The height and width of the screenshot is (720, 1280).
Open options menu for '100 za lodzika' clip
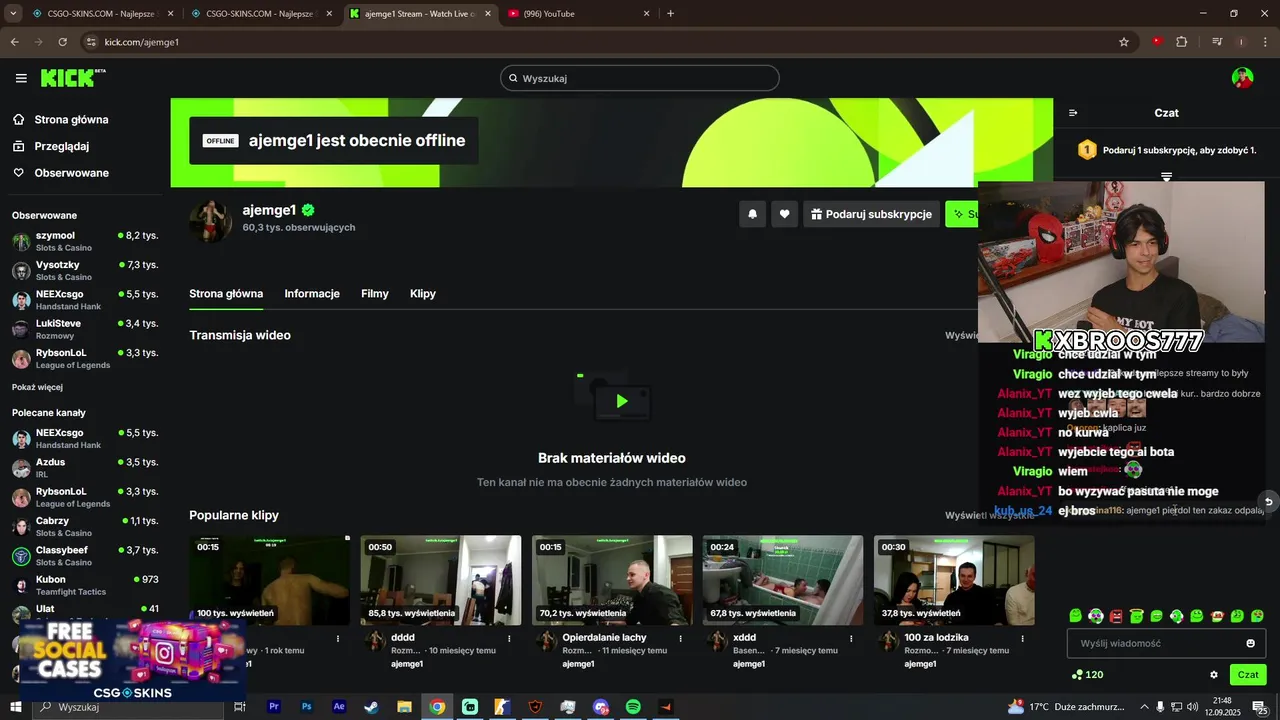[x=1023, y=638]
